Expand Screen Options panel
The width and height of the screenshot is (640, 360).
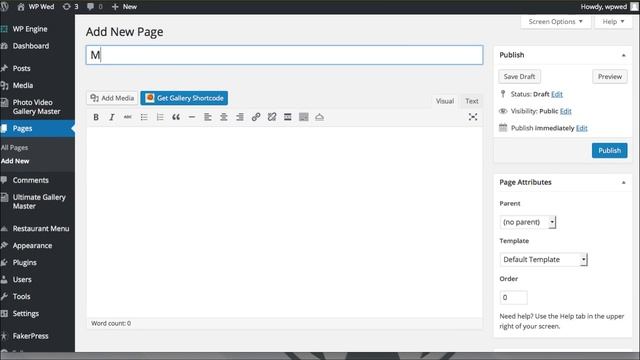[x=556, y=22]
